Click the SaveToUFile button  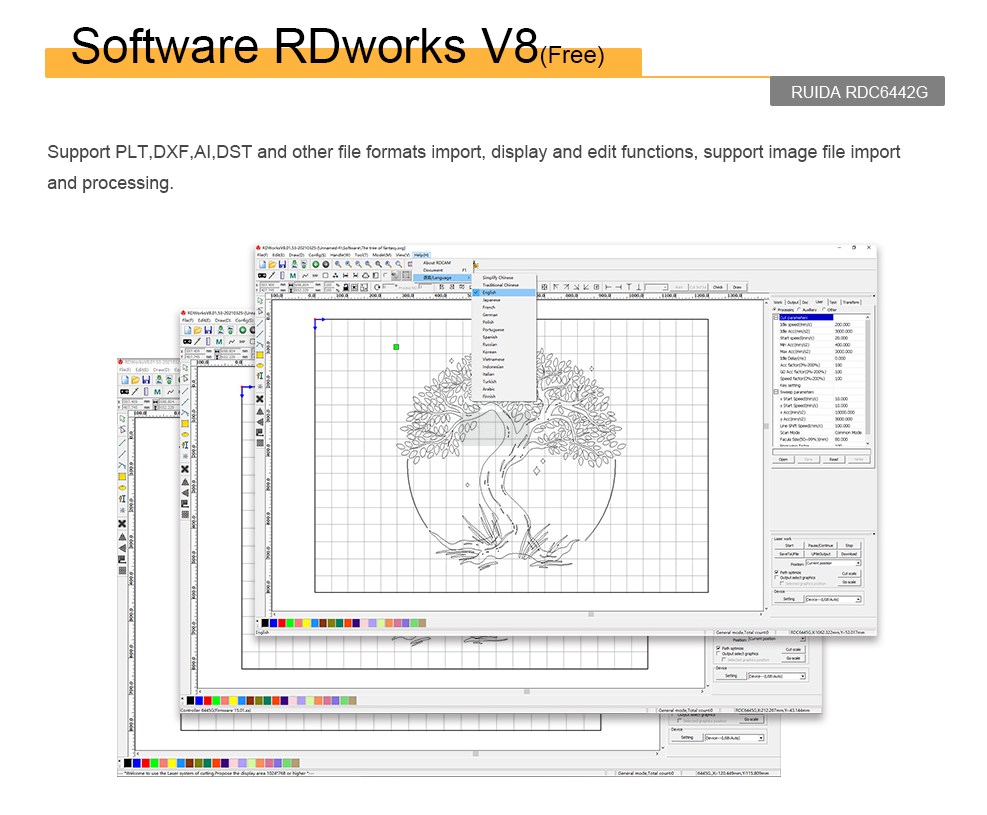789,554
